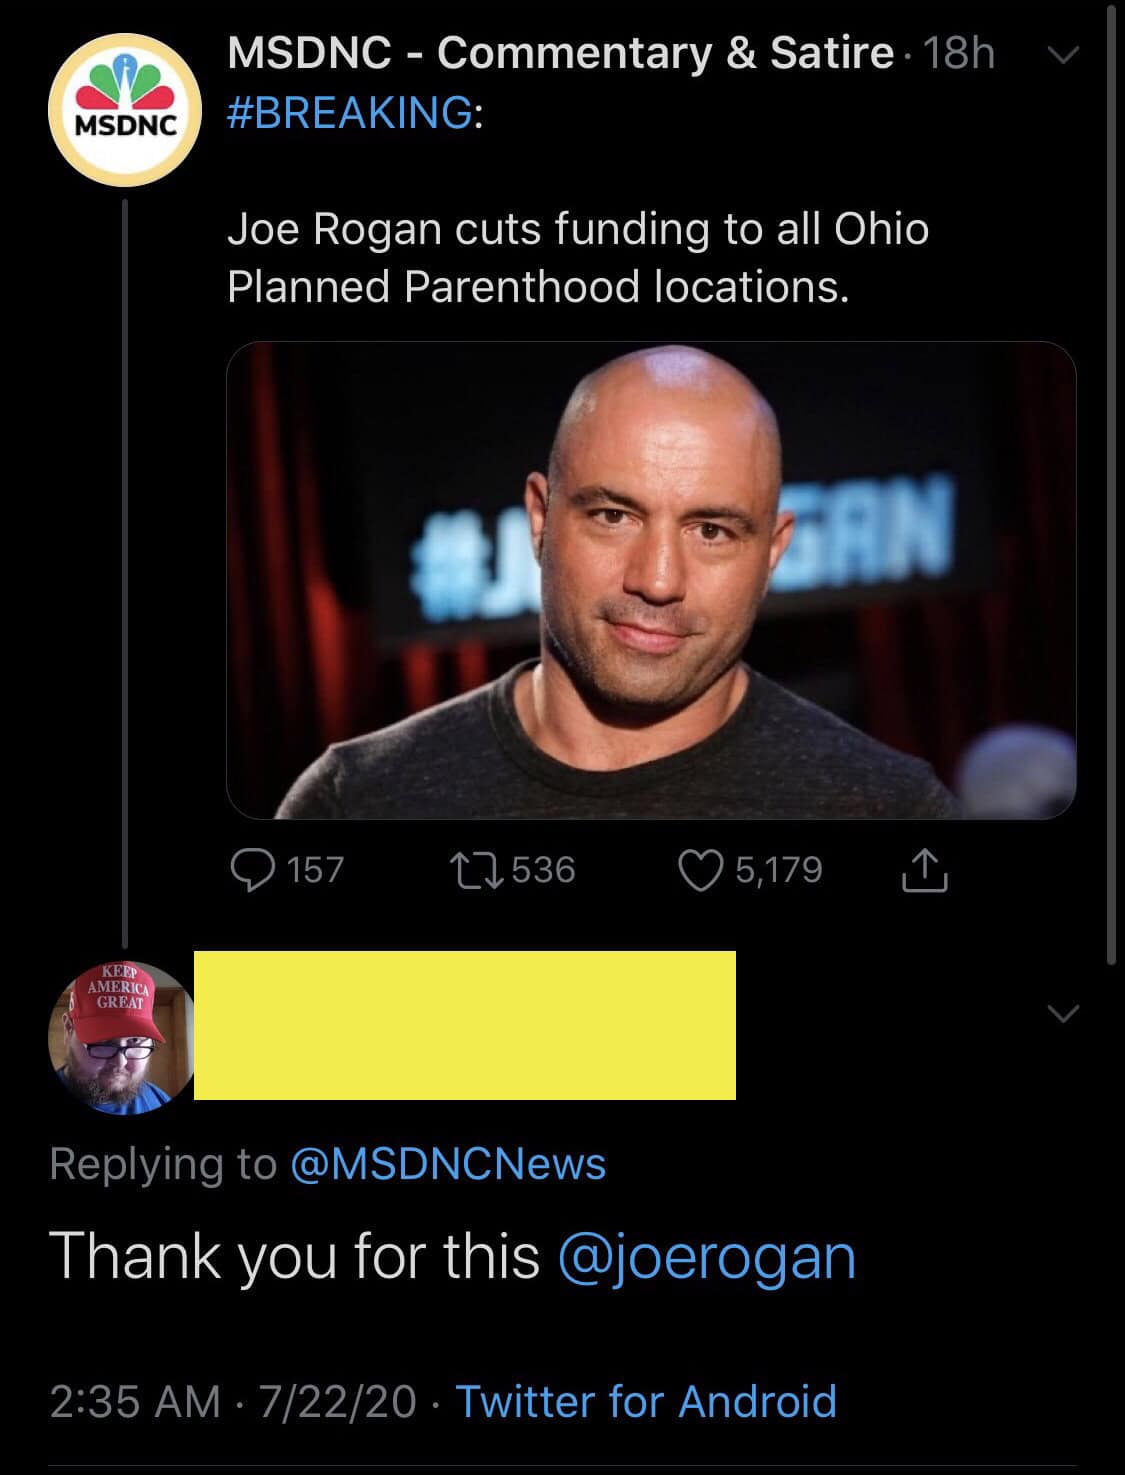The height and width of the screenshot is (1475, 1125).
Task: Select the Planned Parenthood tweet text
Action: pos(578,258)
